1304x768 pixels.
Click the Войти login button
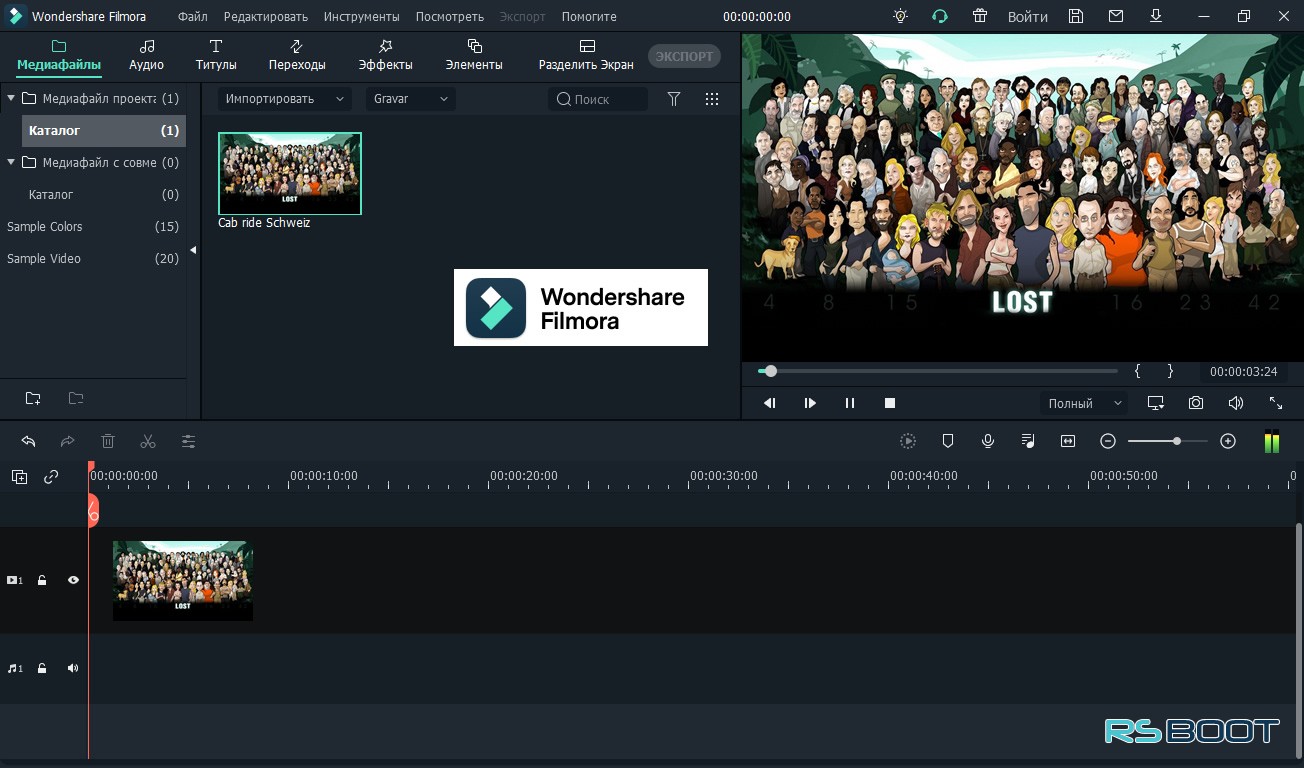click(x=1028, y=17)
